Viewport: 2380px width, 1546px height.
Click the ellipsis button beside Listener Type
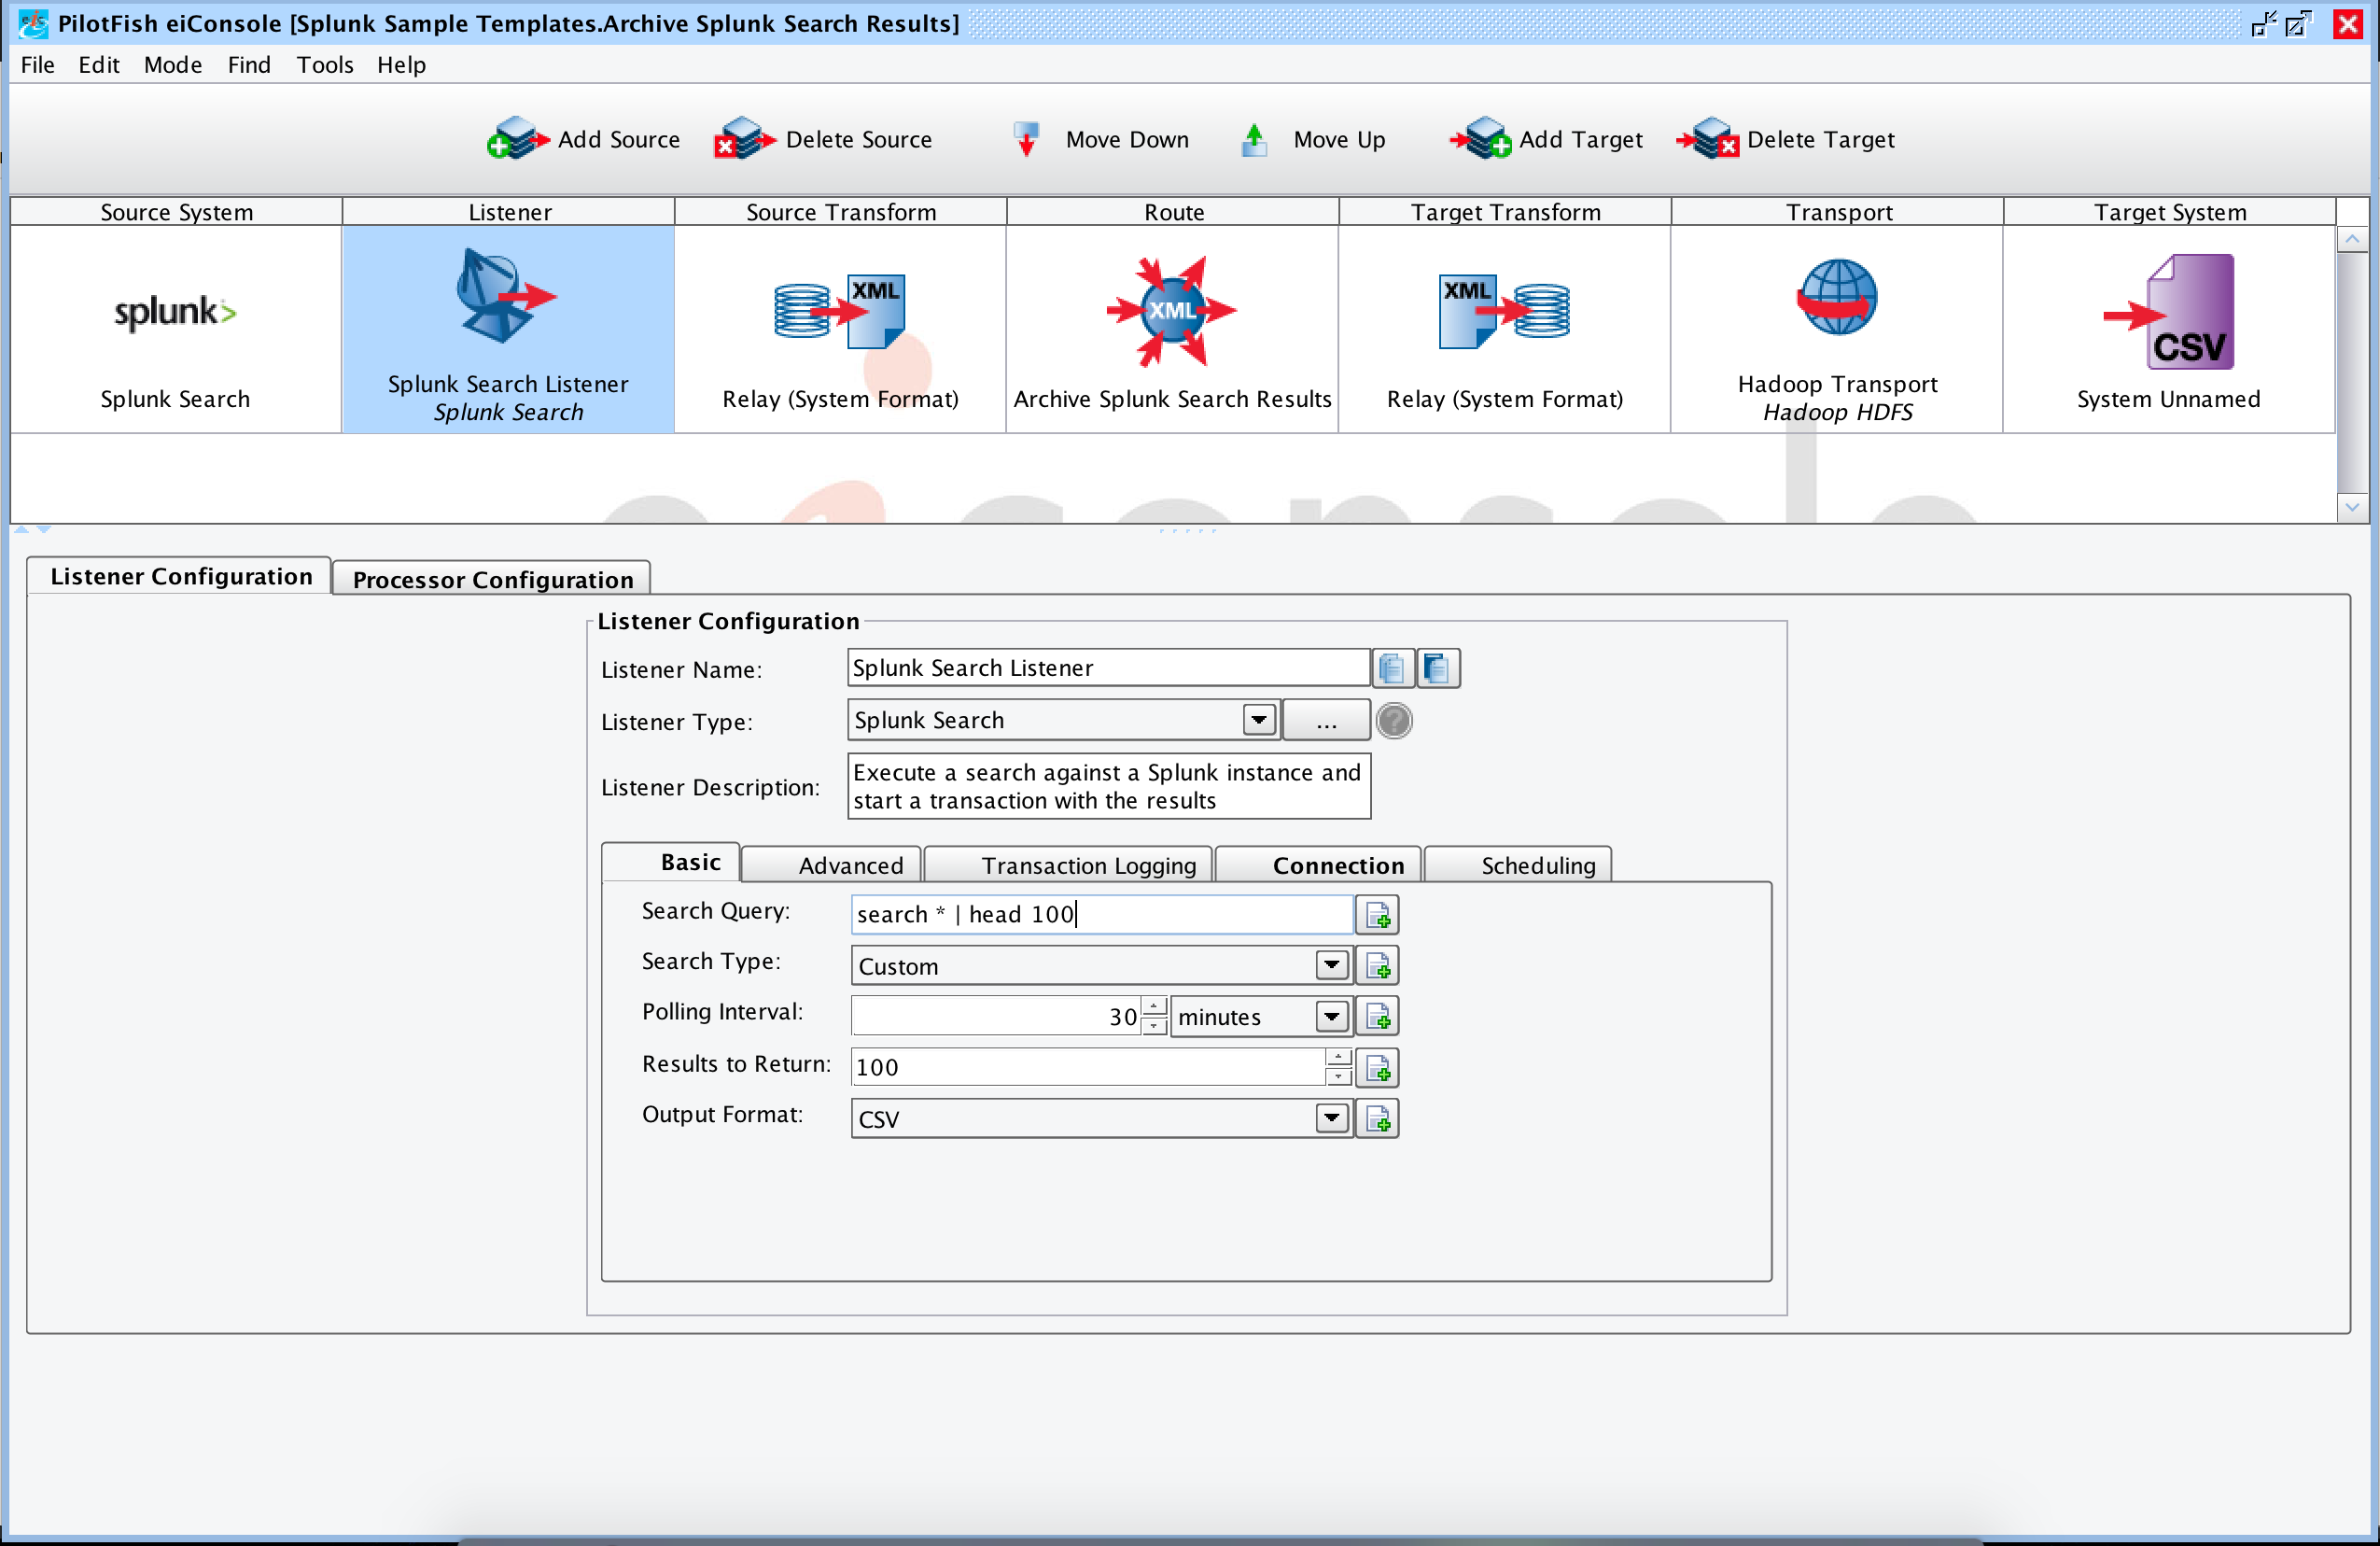point(1326,721)
